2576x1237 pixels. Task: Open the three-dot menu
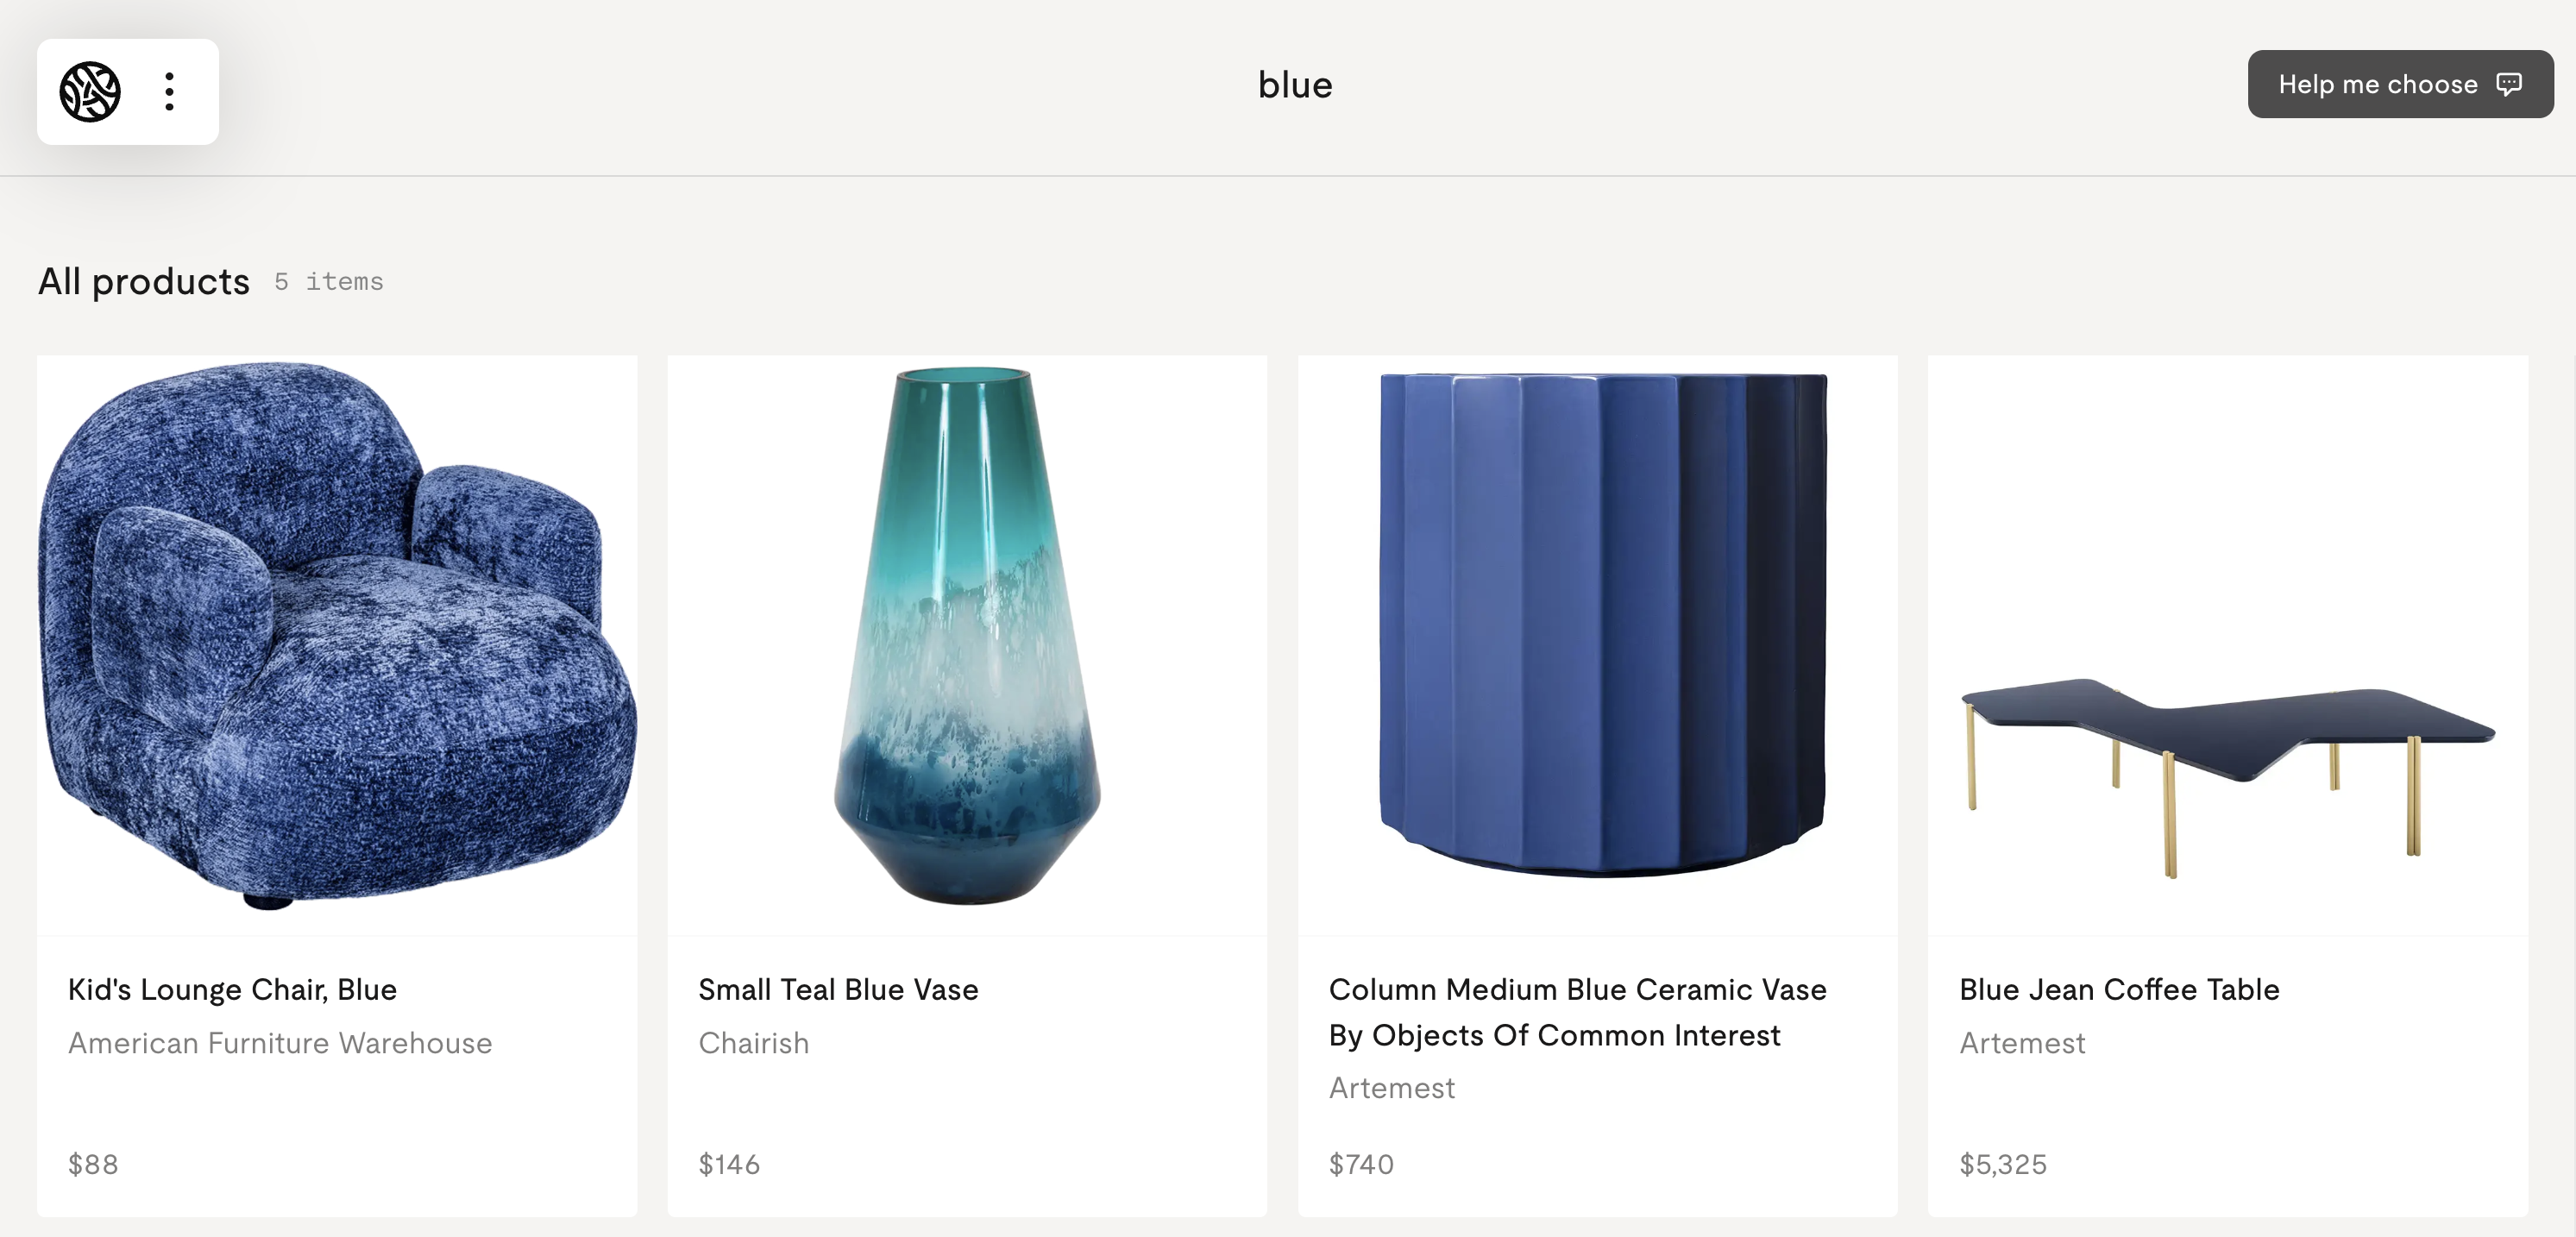[170, 92]
